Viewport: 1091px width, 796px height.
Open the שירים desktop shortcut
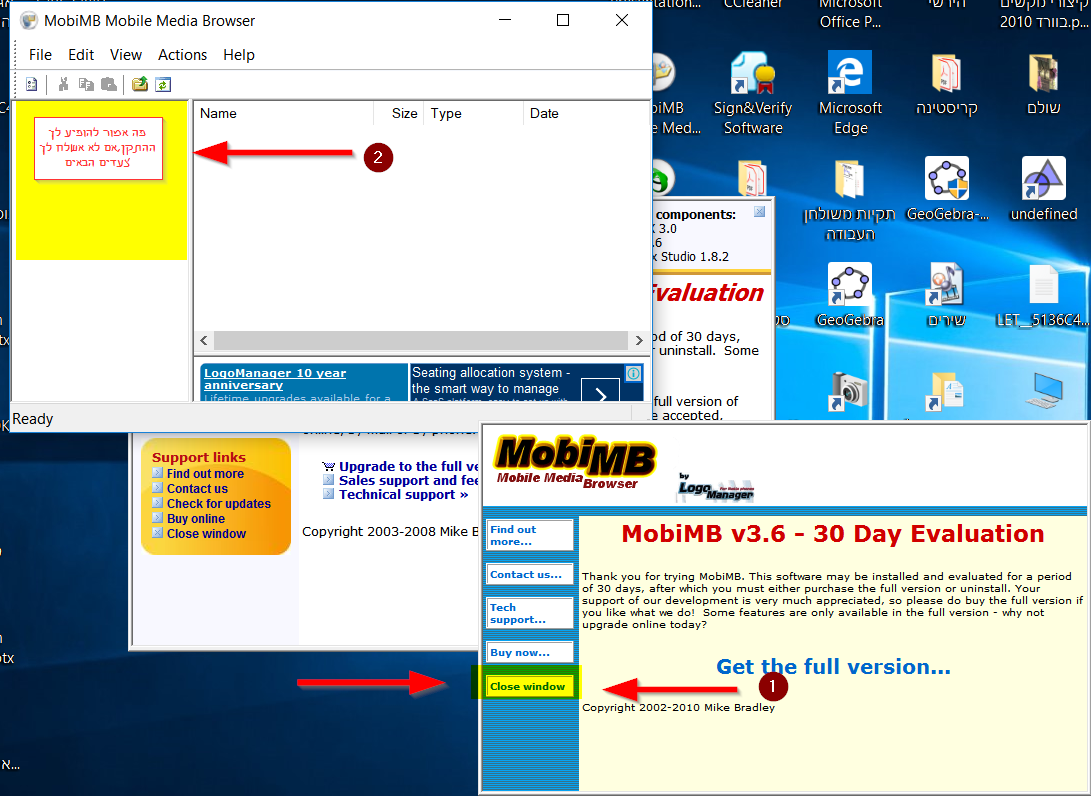tap(946, 295)
